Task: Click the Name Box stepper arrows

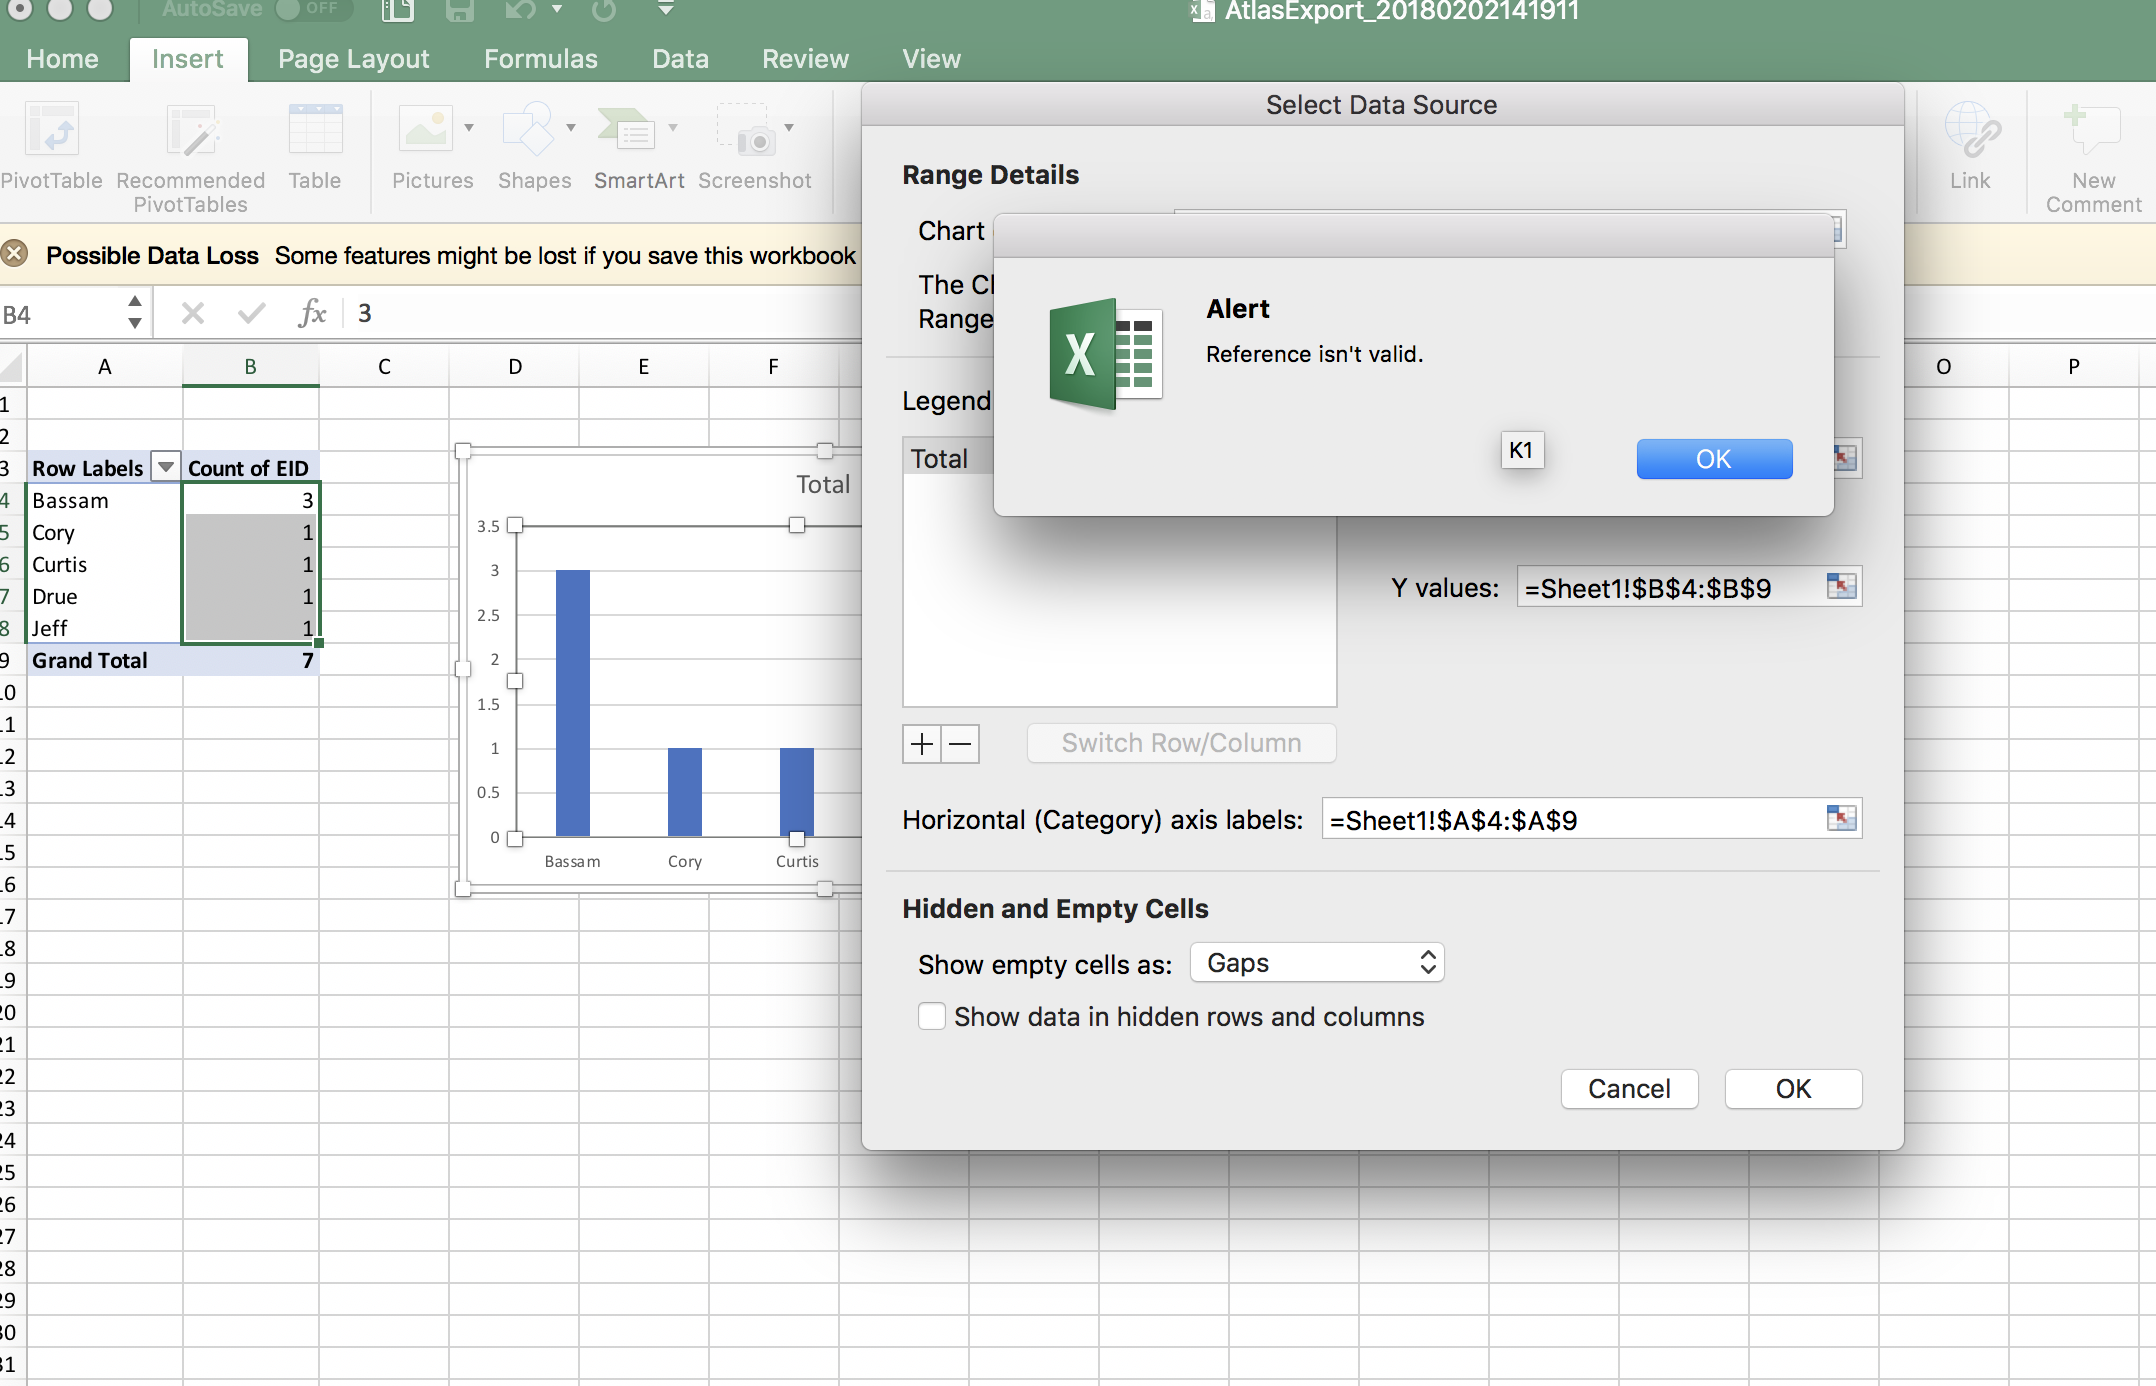Action: tap(134, 312)
